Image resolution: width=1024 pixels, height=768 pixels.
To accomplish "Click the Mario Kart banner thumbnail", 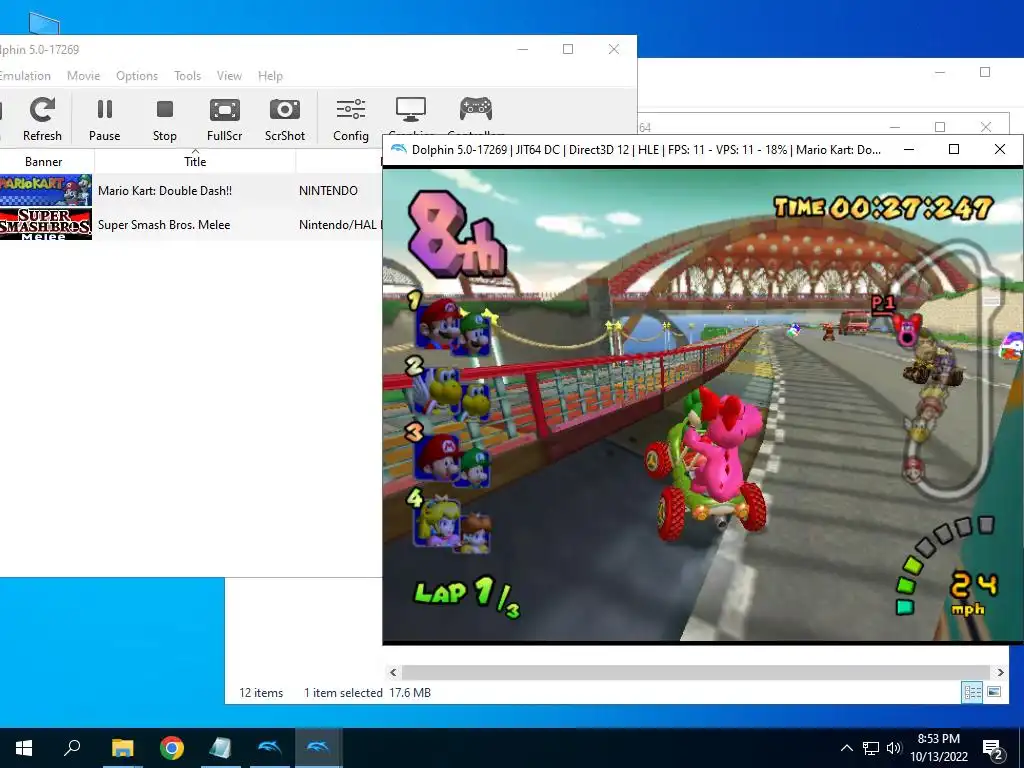I will tap(46, 190).
